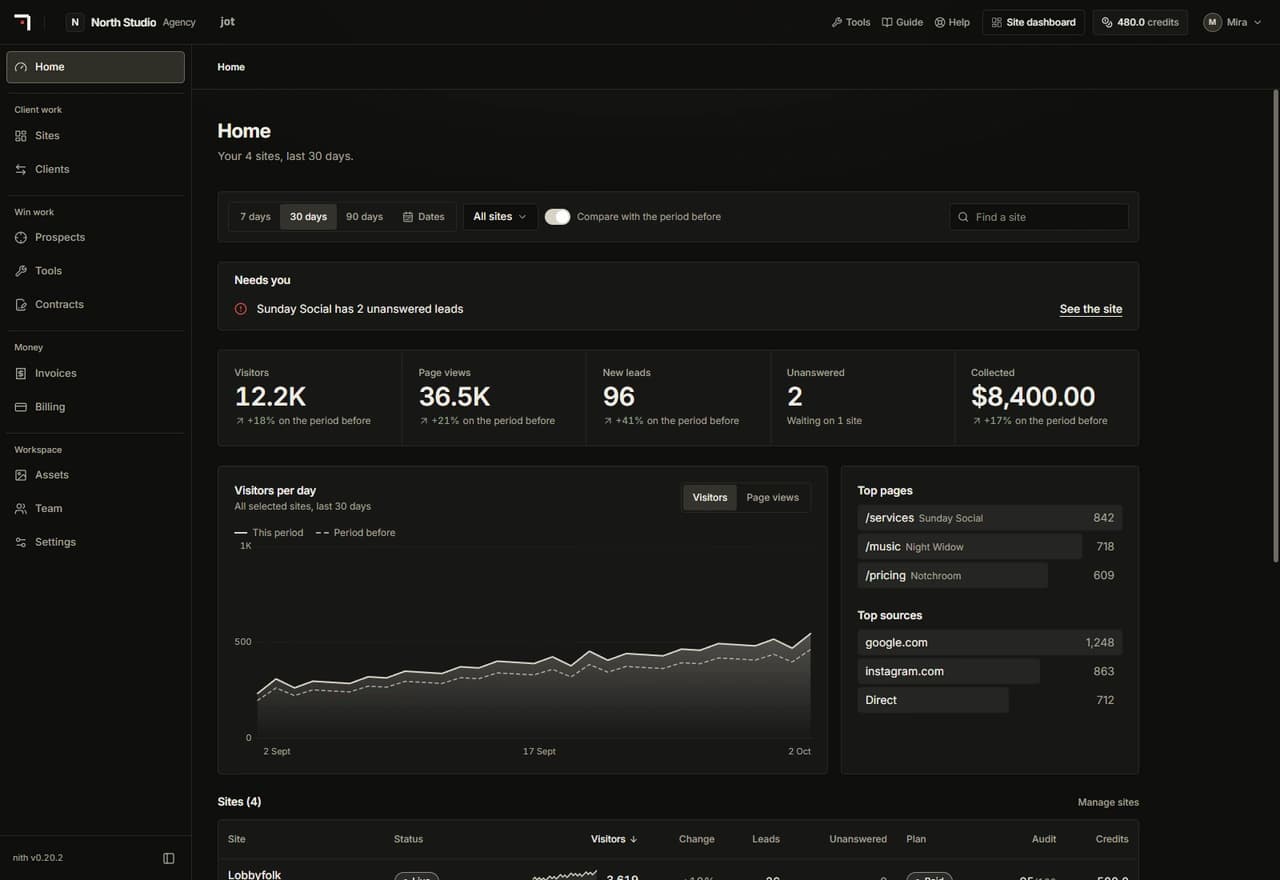Click the Assets image icon in sidebar

pos(21,476)
